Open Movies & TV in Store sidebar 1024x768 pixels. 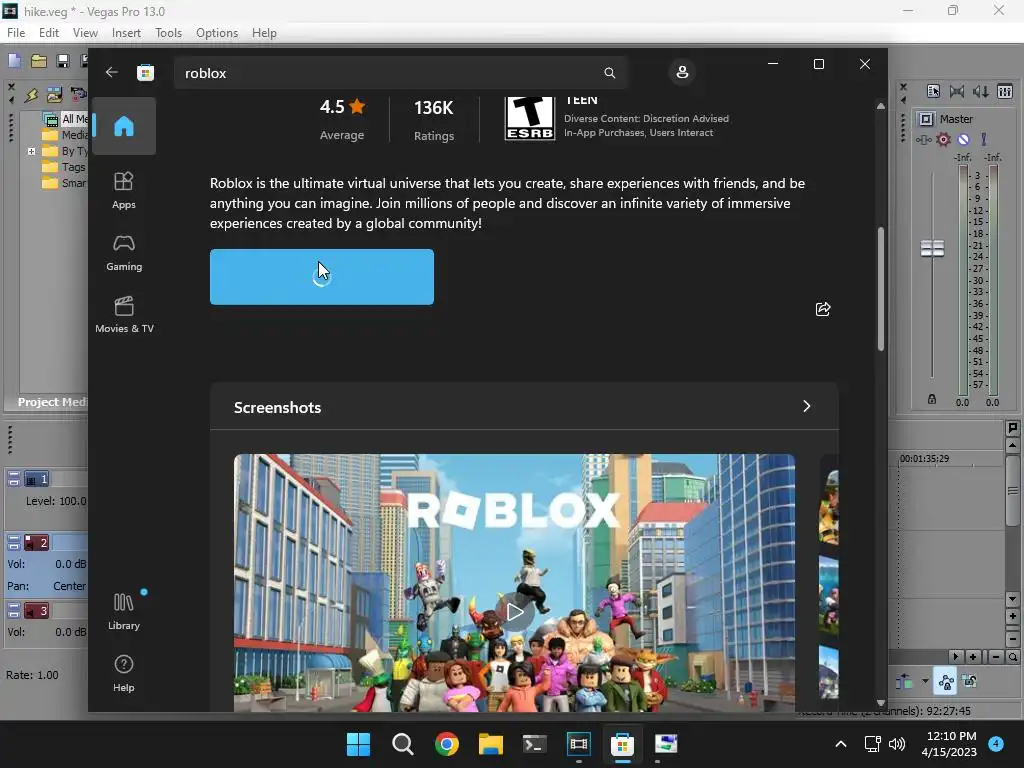[124, 315]
